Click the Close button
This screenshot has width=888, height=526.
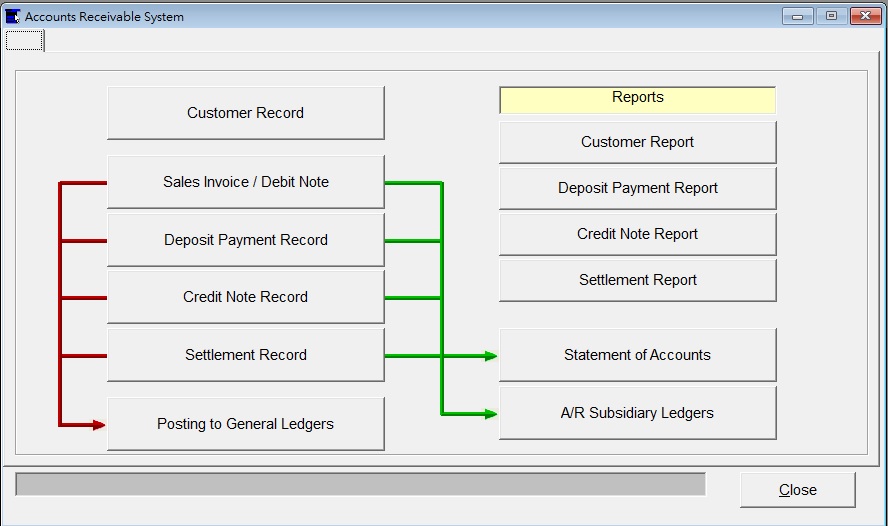(797, 490)
